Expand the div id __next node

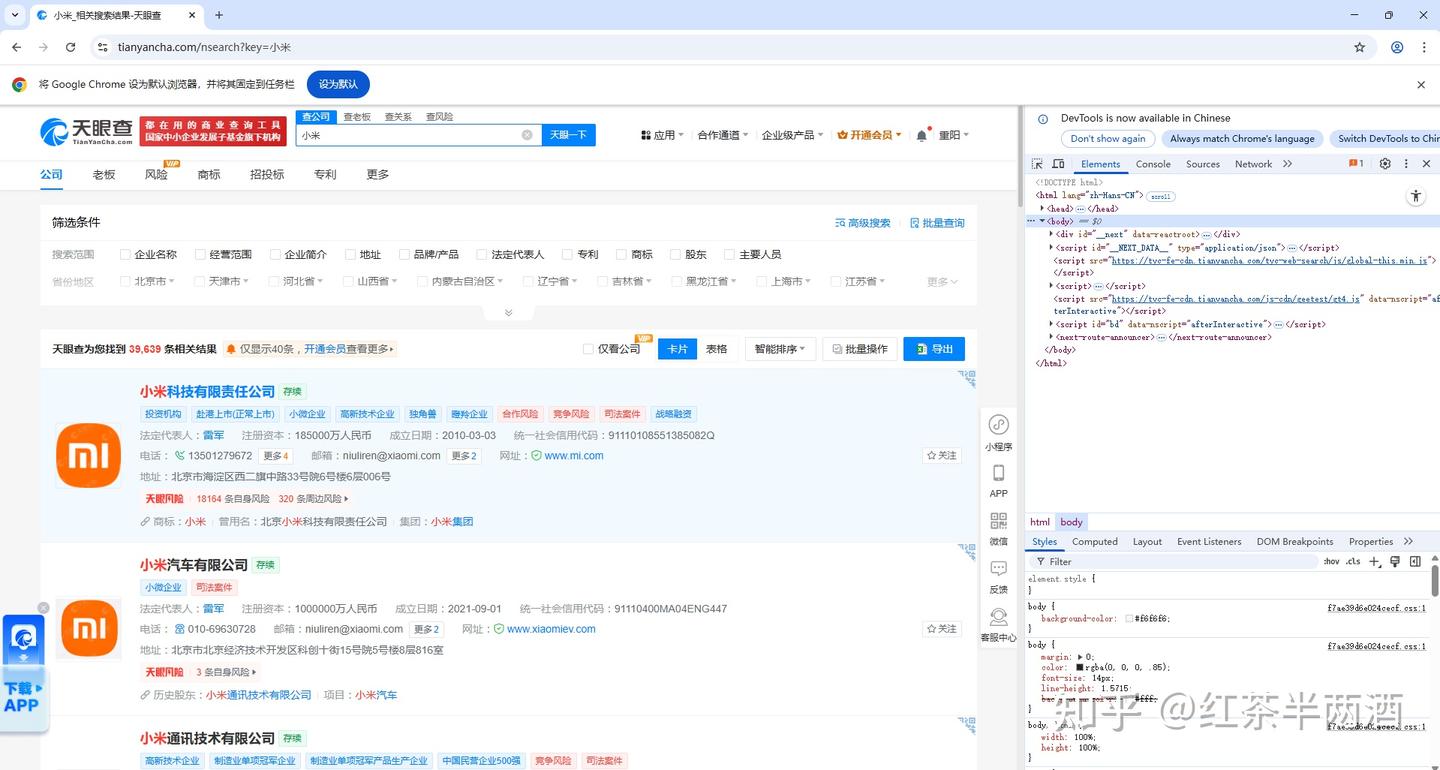(x=1052, y=234)
